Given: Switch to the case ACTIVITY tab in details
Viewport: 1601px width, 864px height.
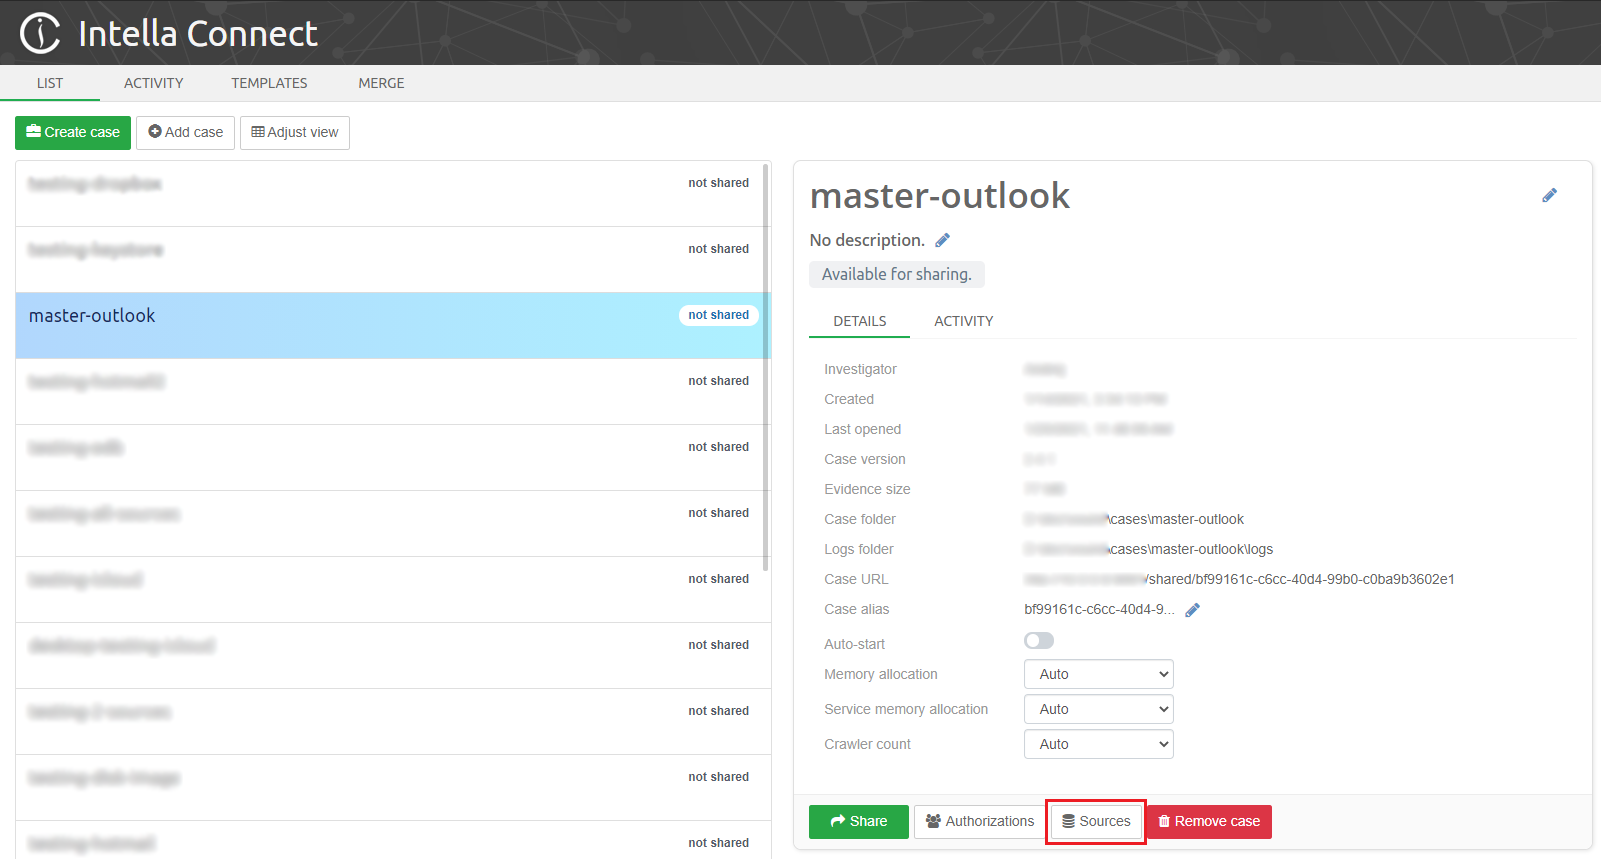Looking at the screenshot, I should (x=963, y=321).
